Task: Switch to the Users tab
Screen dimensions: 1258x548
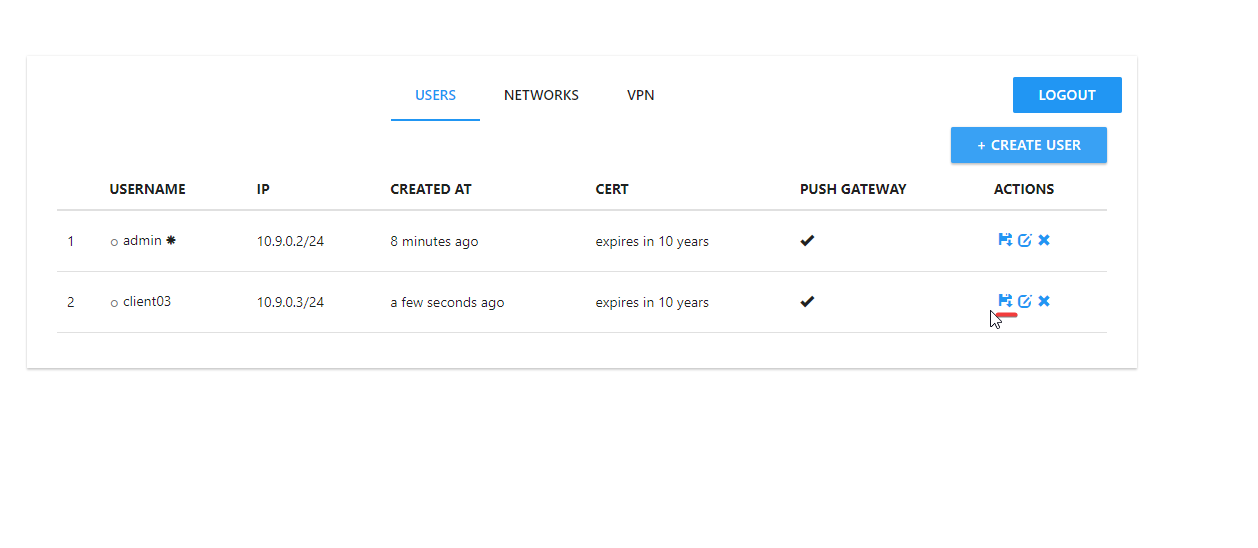Action: click(x=435, y=96)
